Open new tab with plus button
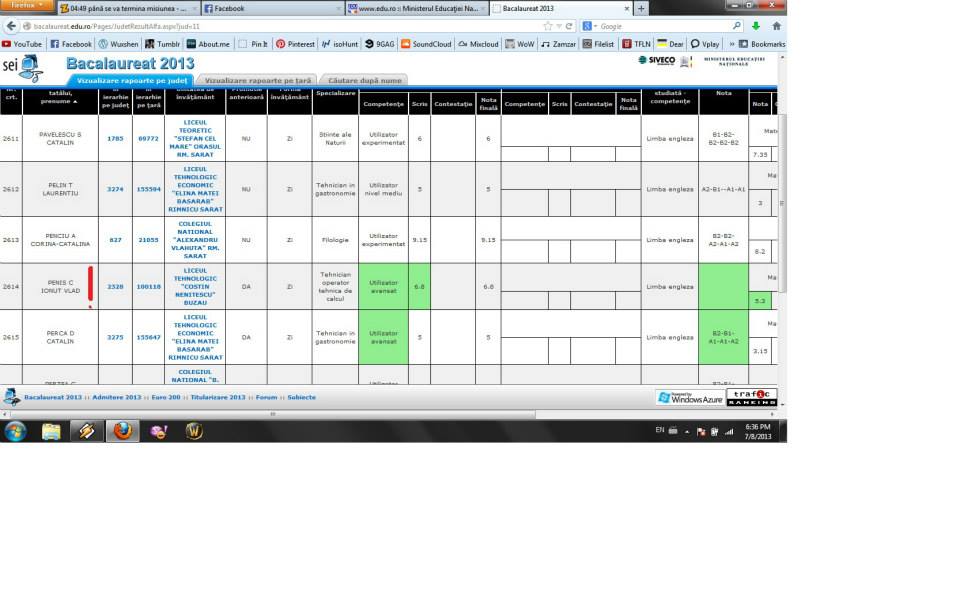Screen dimensions: 960x600 click(x=641, y=8)
